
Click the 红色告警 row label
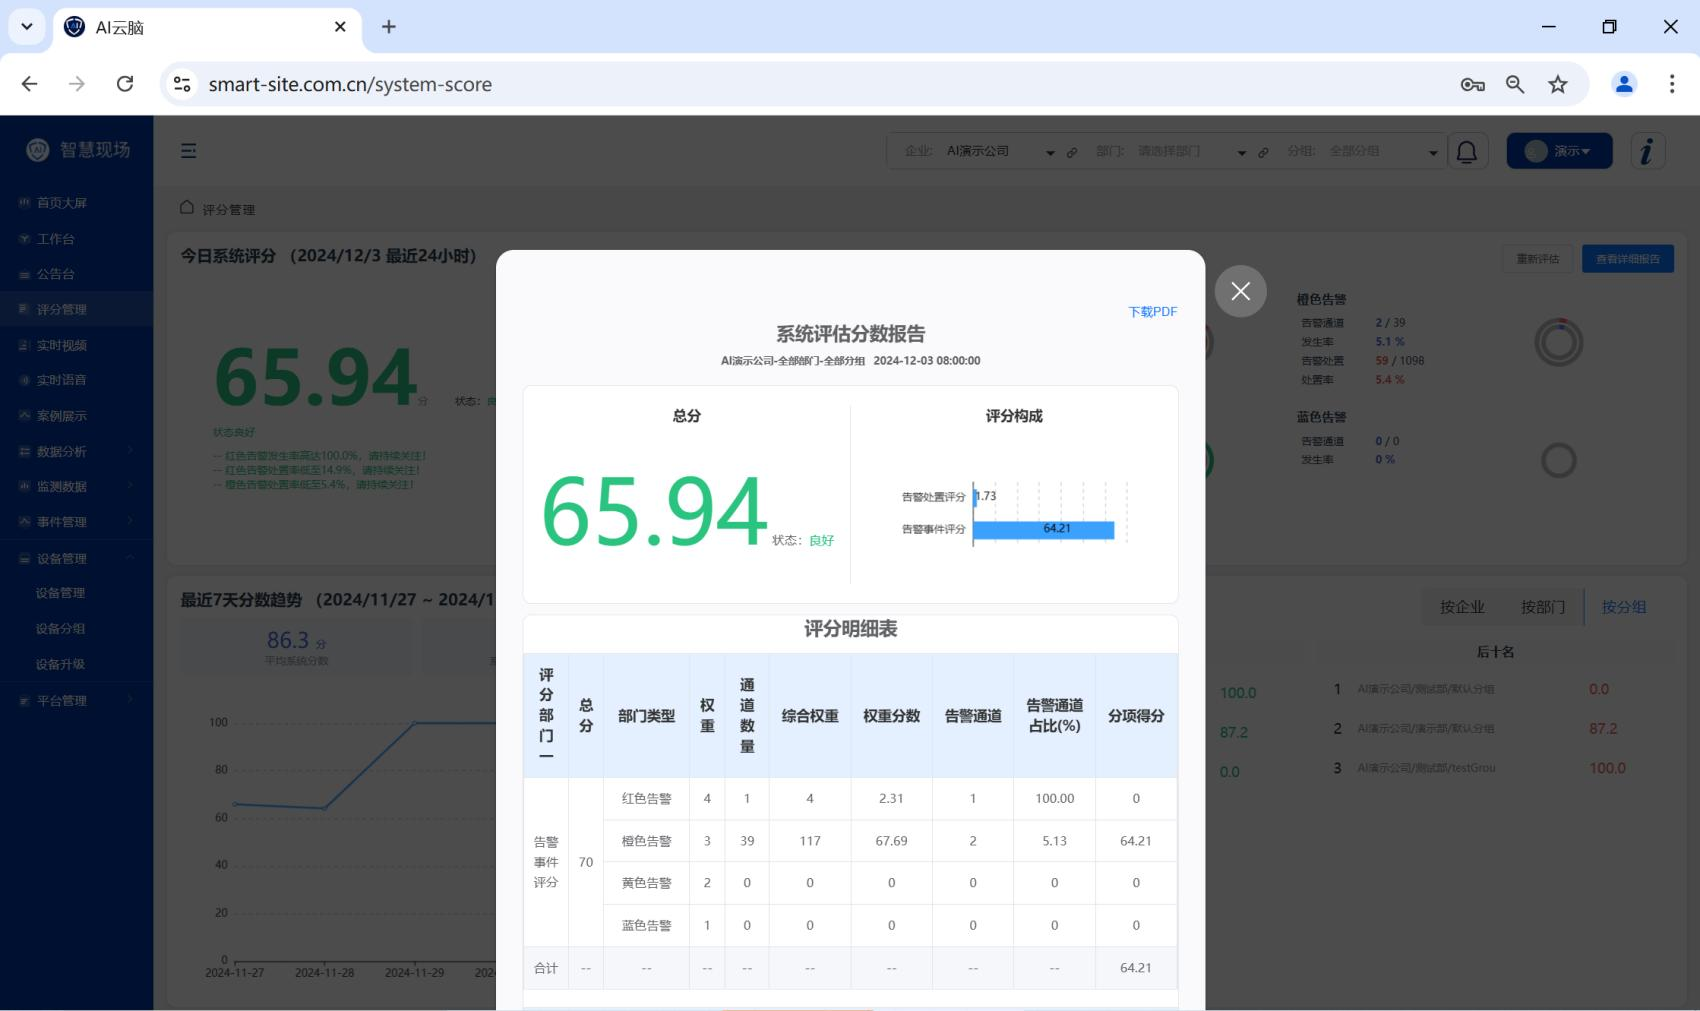[646, 799]
